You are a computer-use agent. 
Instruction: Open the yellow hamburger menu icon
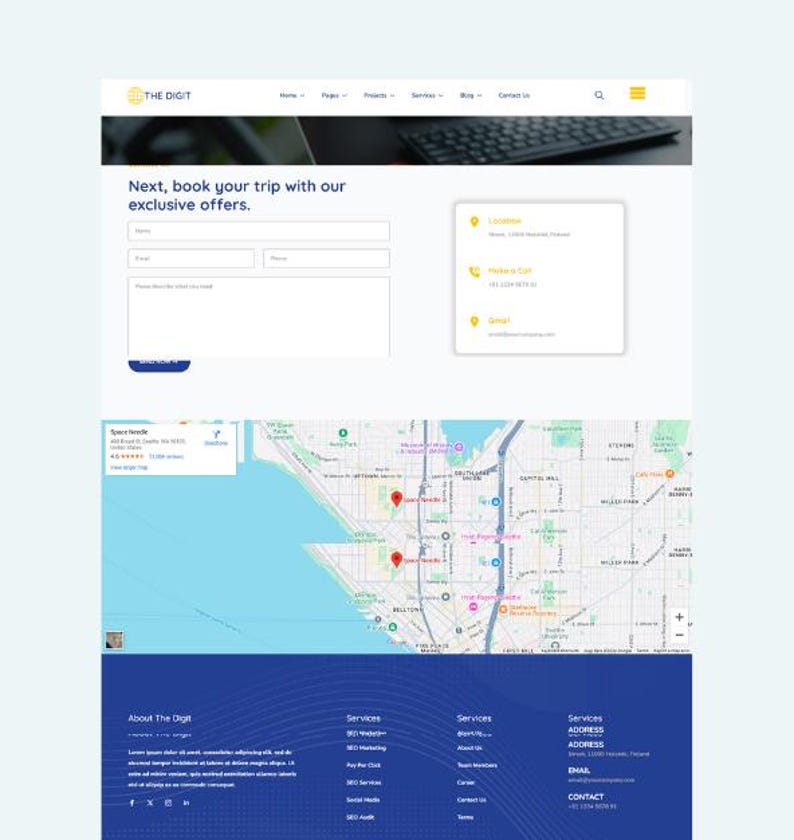(637, 93)
